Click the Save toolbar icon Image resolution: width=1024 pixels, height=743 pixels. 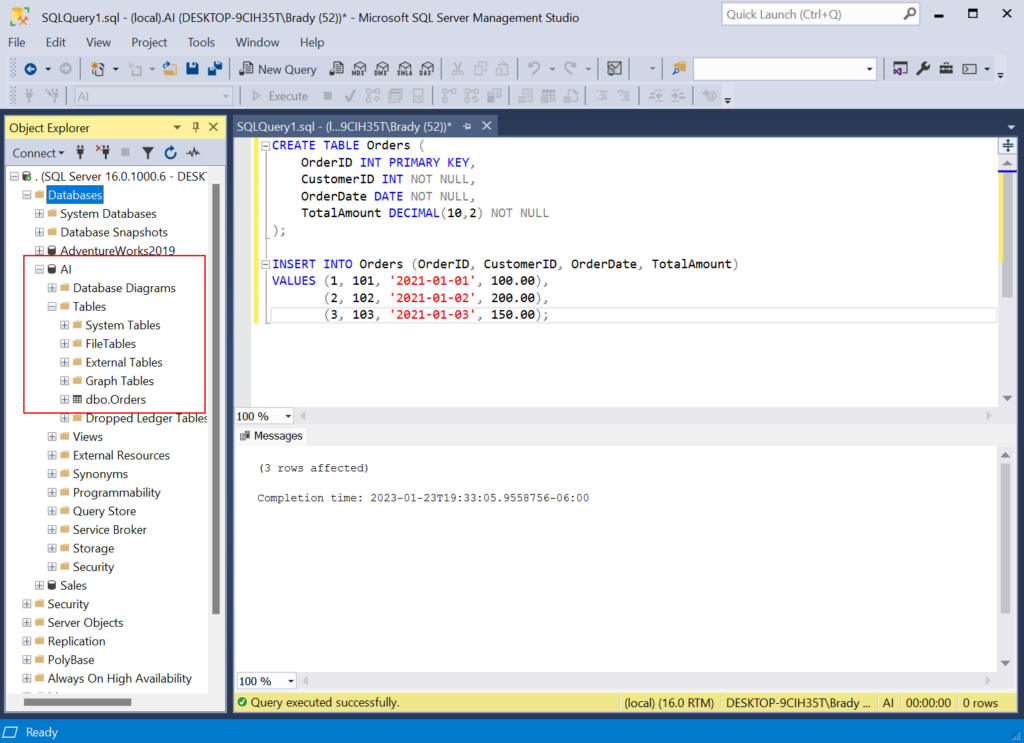coord(192,68)
